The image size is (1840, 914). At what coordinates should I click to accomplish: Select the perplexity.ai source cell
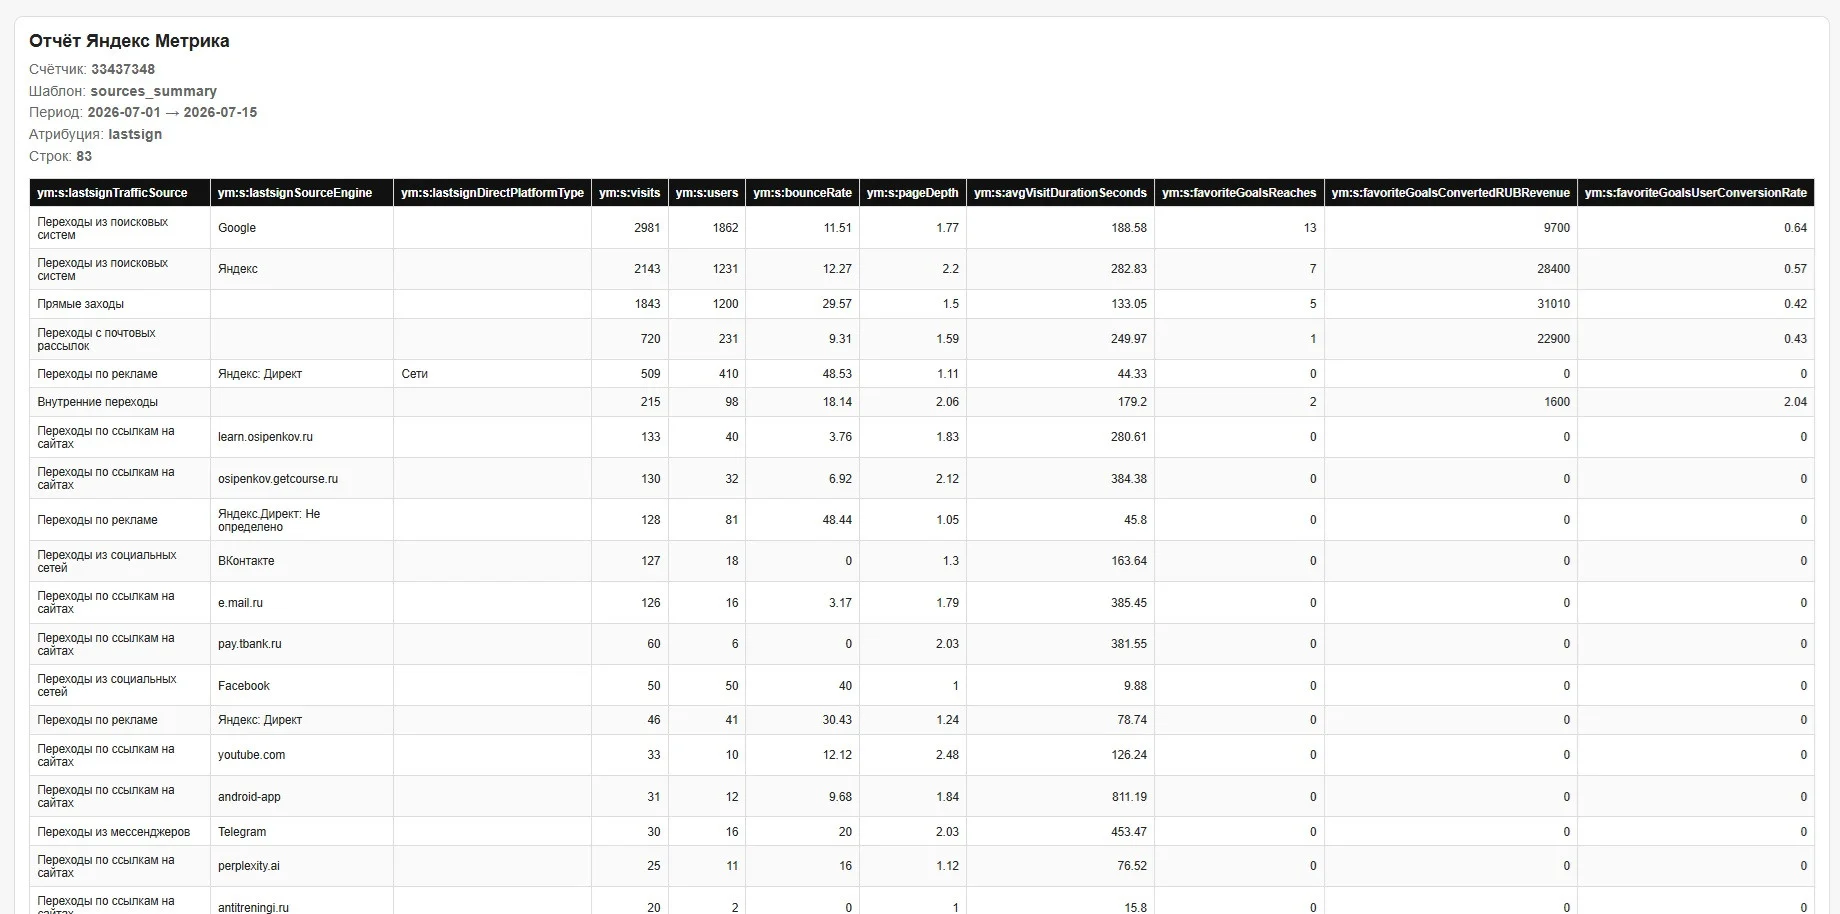302,866
